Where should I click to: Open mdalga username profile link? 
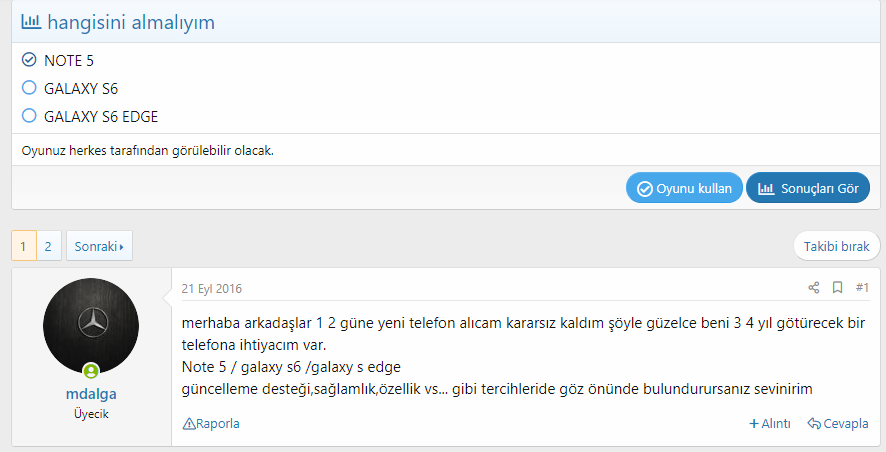(x=91, y=394)
